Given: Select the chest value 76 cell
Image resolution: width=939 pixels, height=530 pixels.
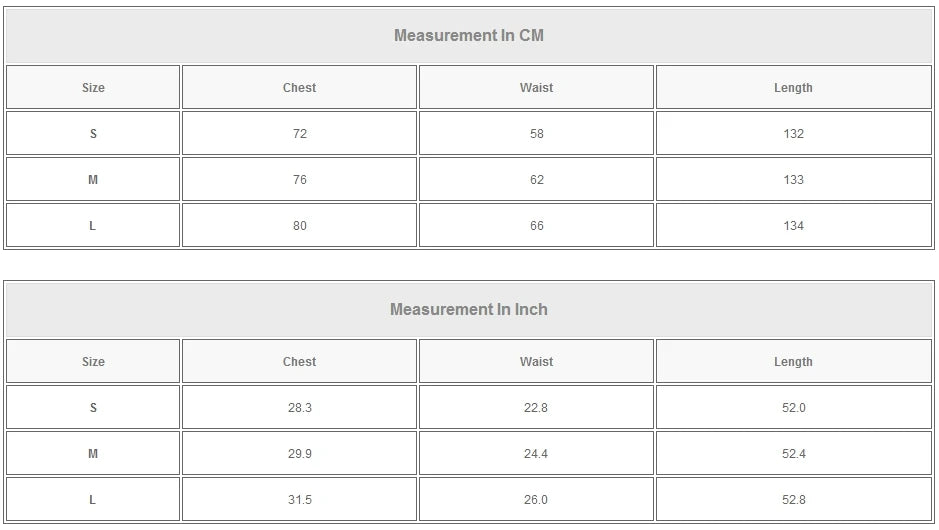Looking at the screenshot, I should pos(299,180).
